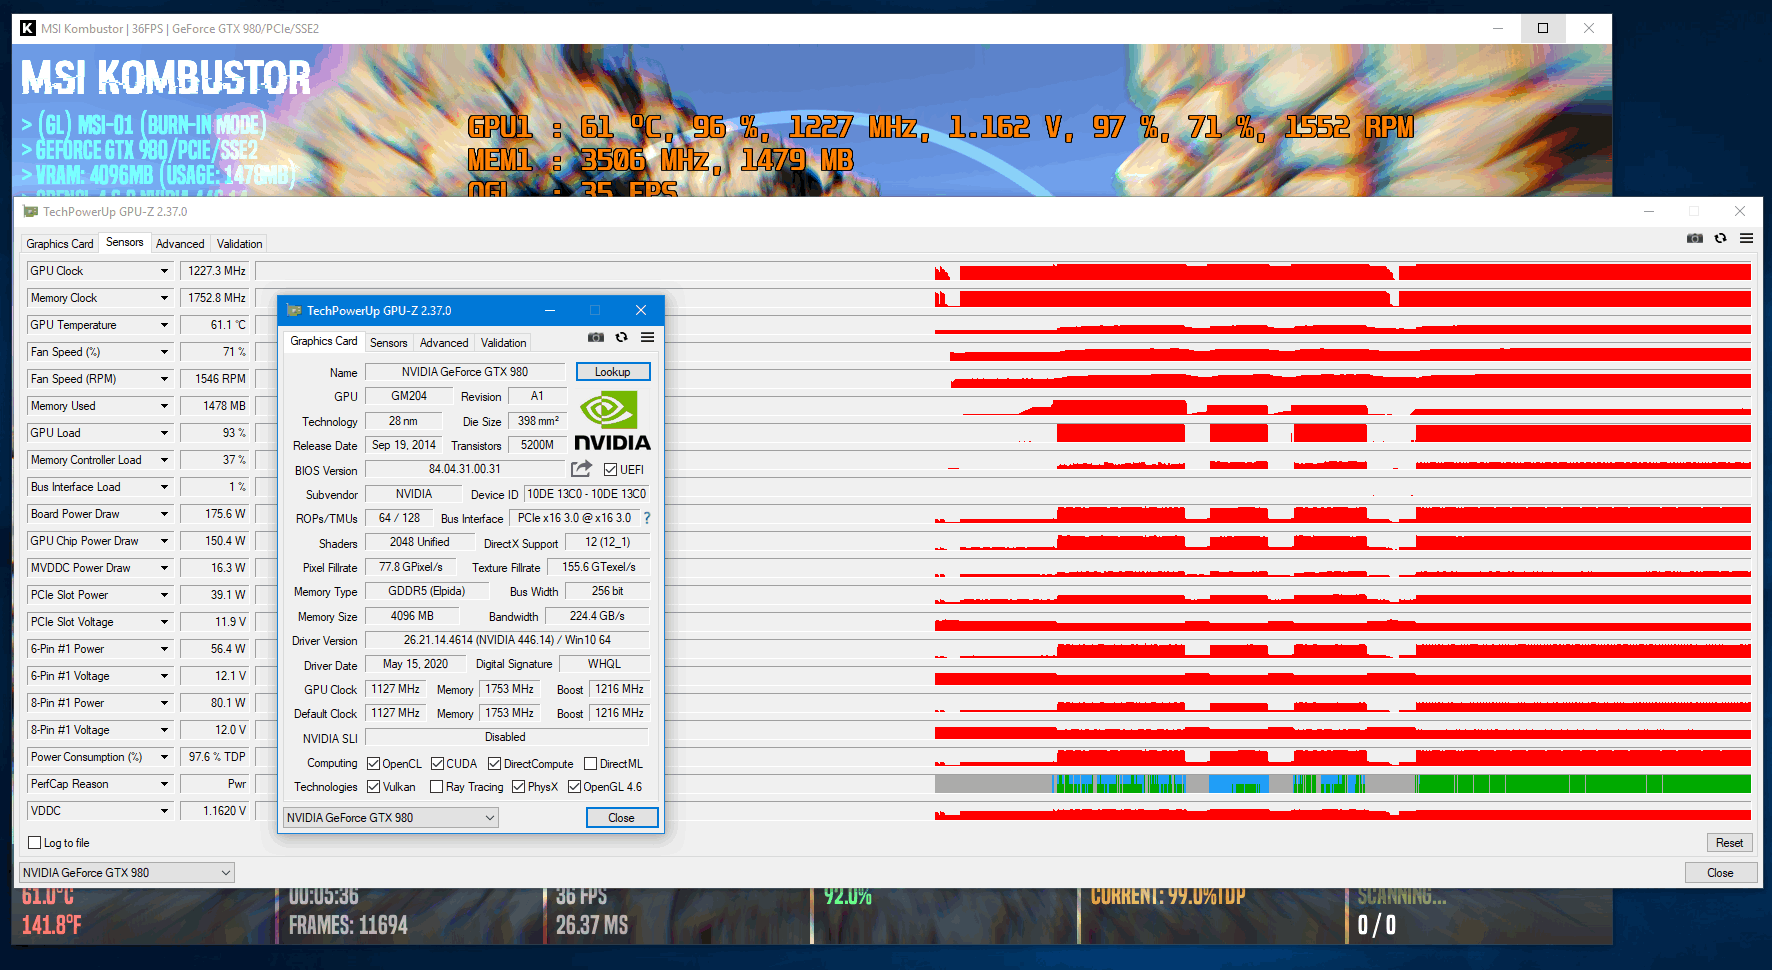Open the GPU Temperature sensor dropdown
This screenshot has height=970, width=1772.
(x=165, y=325)
